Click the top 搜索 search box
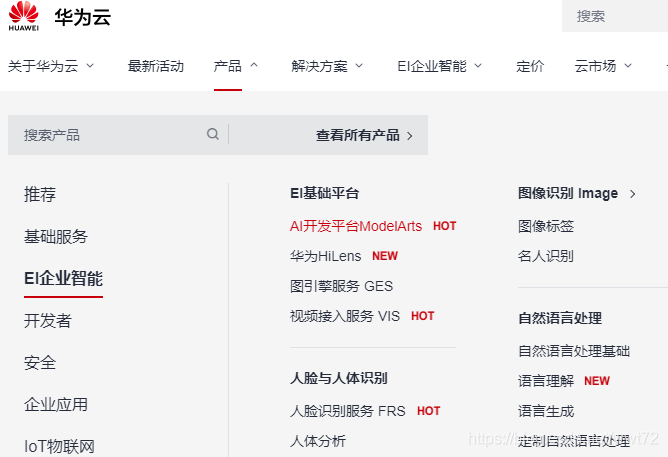 point(615,16)
